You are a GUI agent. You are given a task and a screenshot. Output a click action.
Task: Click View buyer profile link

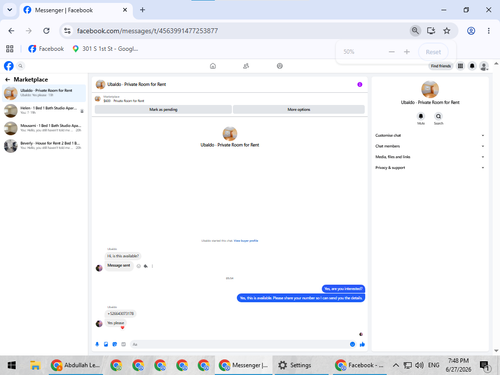pyautogui.click(x=246, y=241)
